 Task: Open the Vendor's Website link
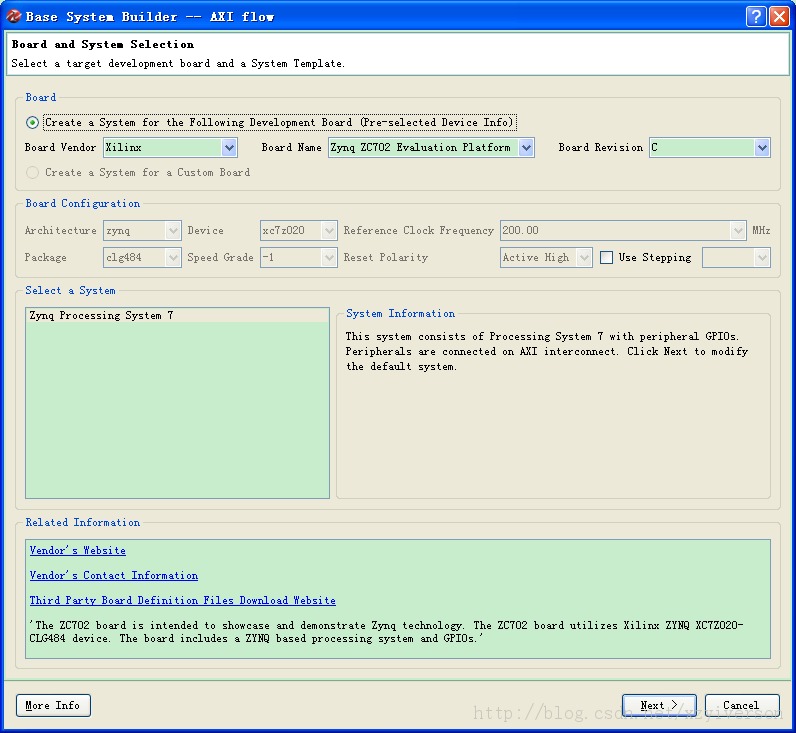78,550
